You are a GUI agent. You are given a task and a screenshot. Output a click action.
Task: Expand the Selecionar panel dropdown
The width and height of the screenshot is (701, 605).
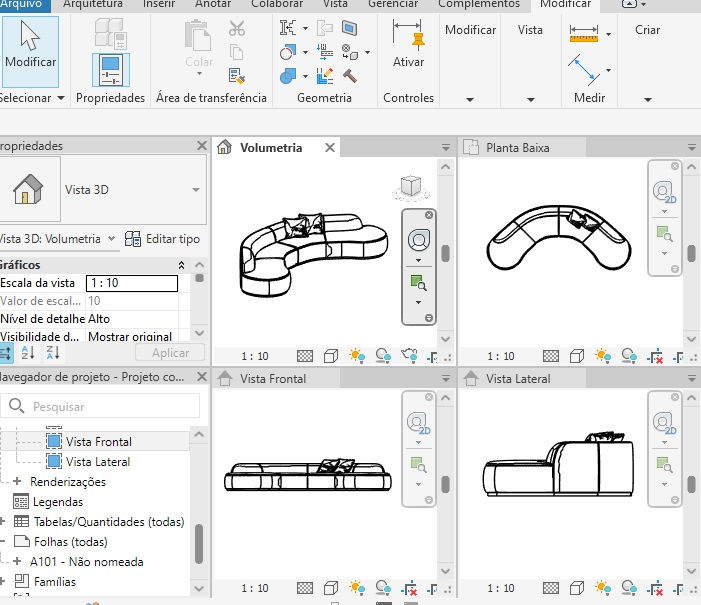pos(61,97)
